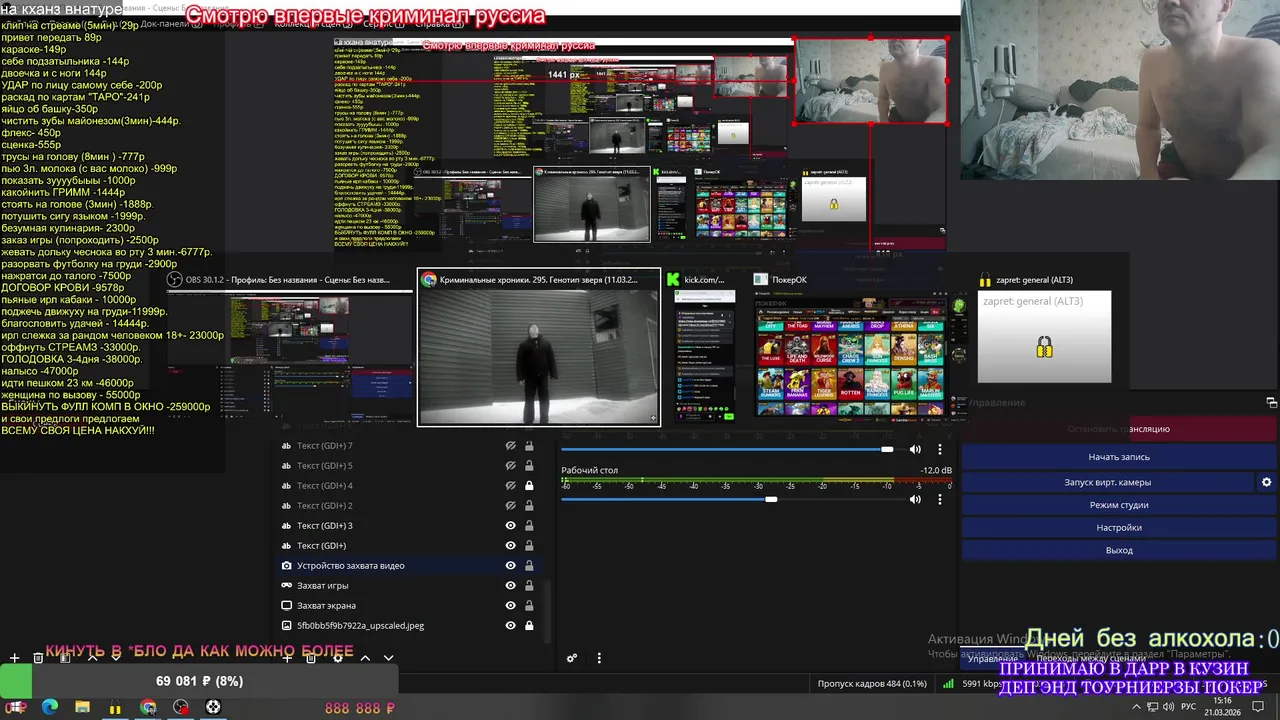The width and height of the screenshot is (1280, 720).
Task: Move selected source up with chevron
Action: [365, 658]
